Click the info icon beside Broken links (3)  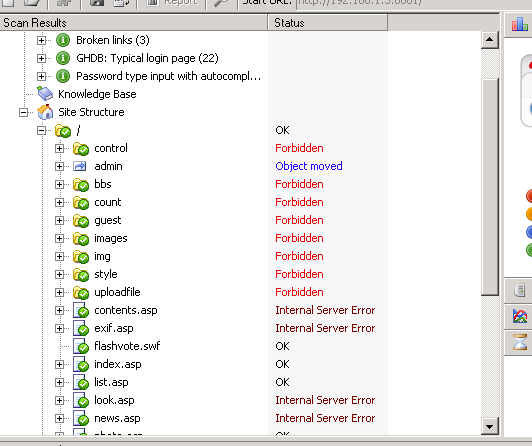[63, 40]
